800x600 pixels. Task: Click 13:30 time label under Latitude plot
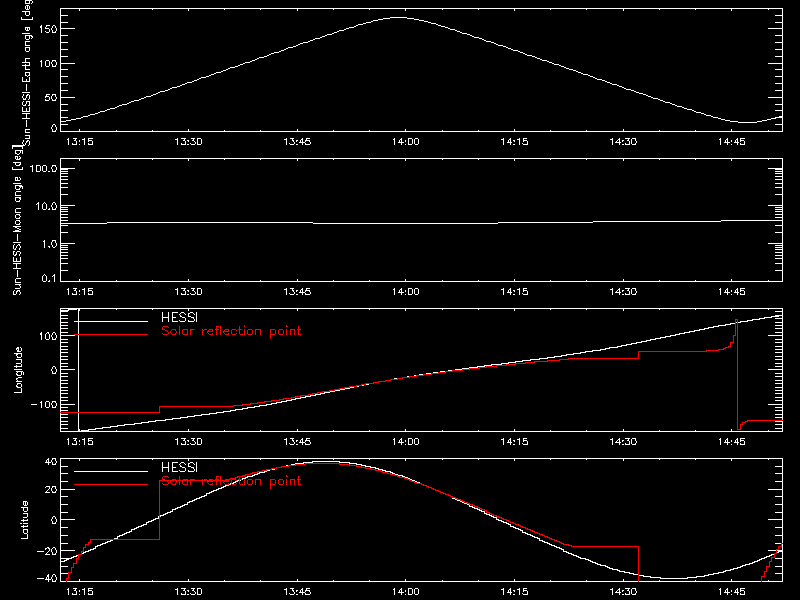pyautogui.click(x=188, y=591)
